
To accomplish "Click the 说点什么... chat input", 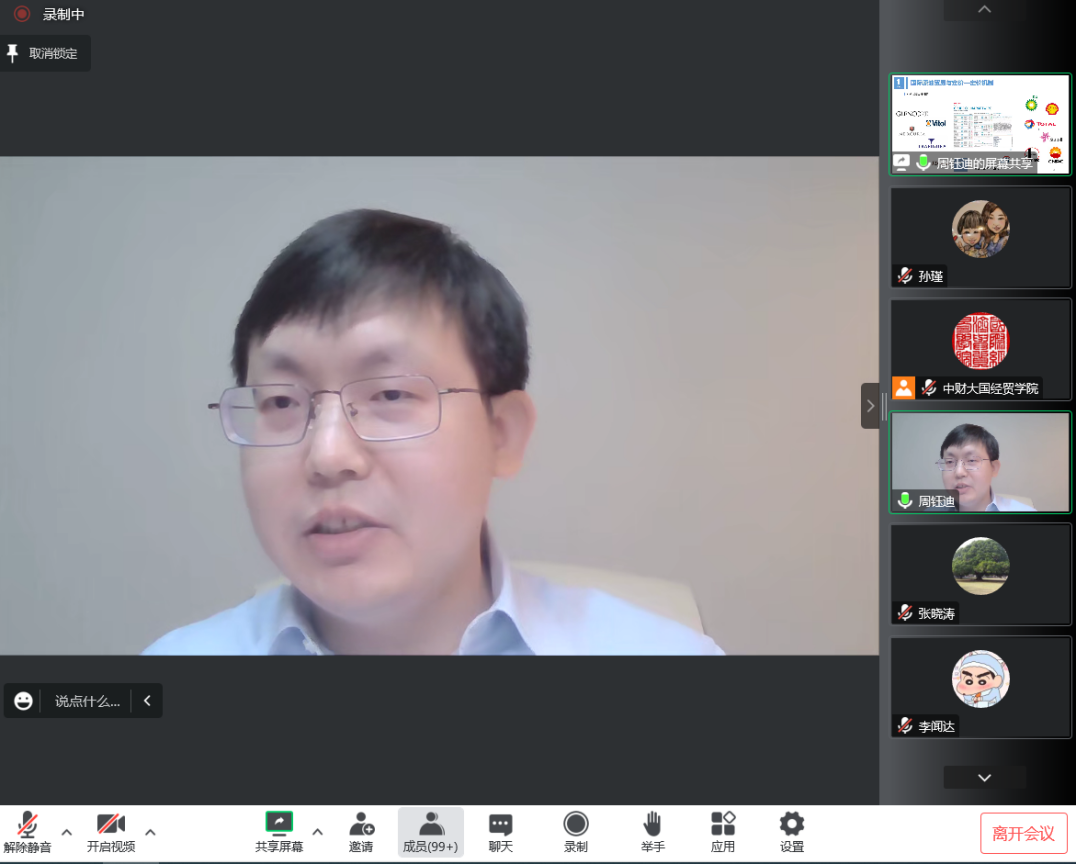I will pos(87,701).
